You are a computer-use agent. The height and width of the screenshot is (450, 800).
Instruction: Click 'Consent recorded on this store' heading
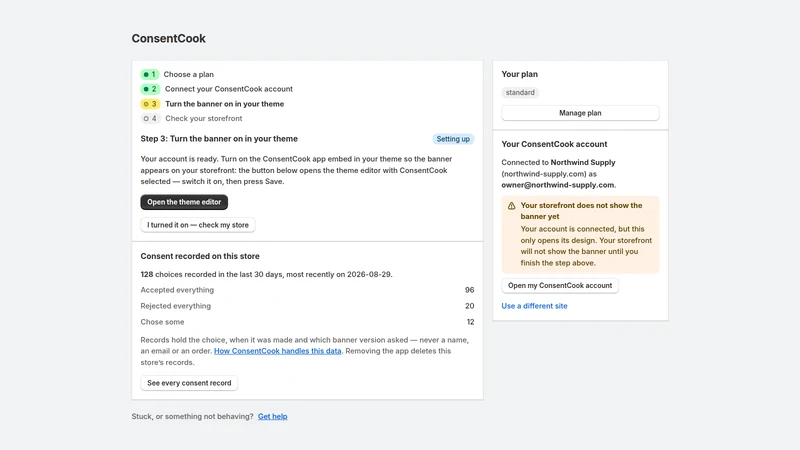click(x=200, y=256)
